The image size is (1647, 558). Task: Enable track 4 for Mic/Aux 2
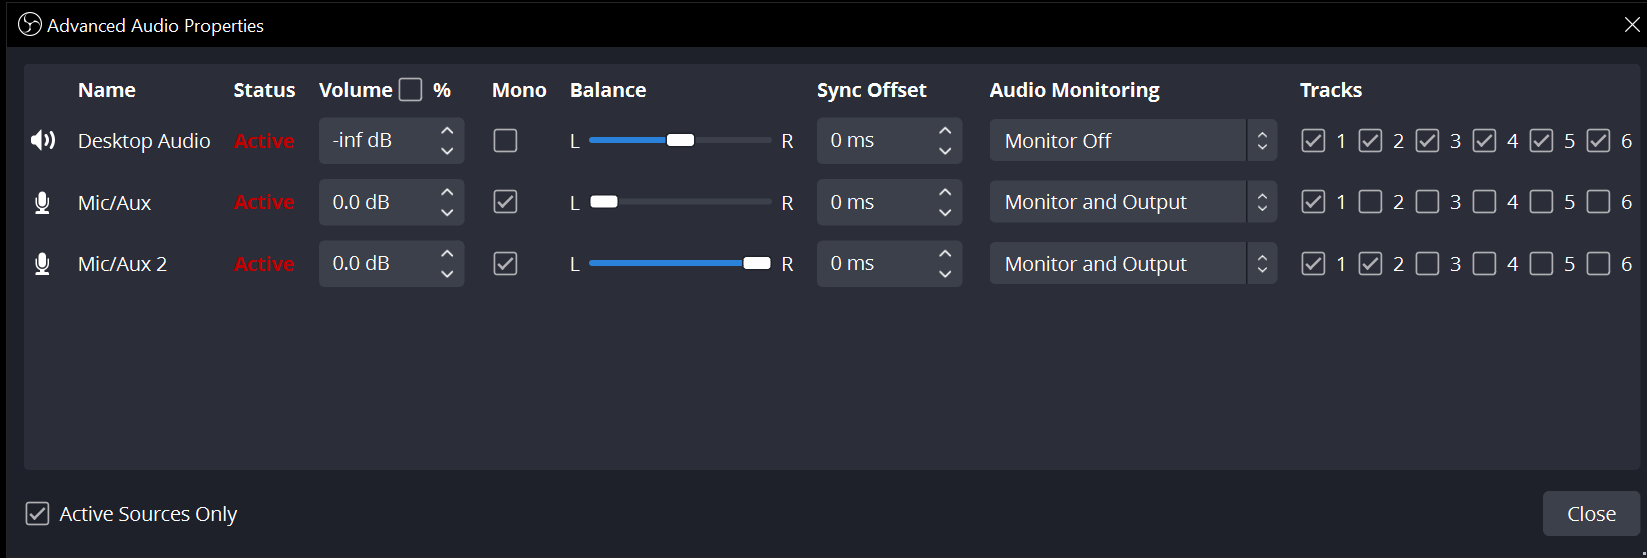(x=1484, y=264)
